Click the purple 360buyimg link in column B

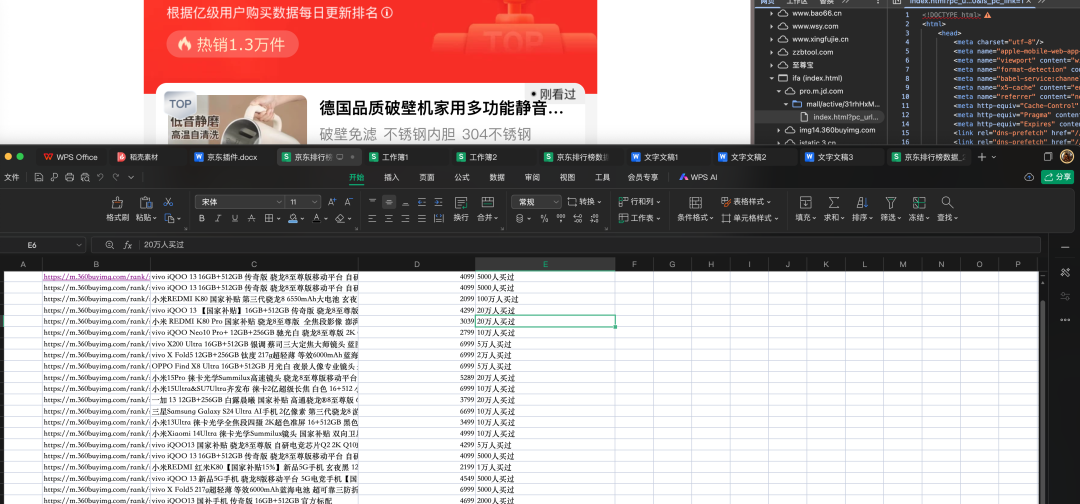point(96,277)
